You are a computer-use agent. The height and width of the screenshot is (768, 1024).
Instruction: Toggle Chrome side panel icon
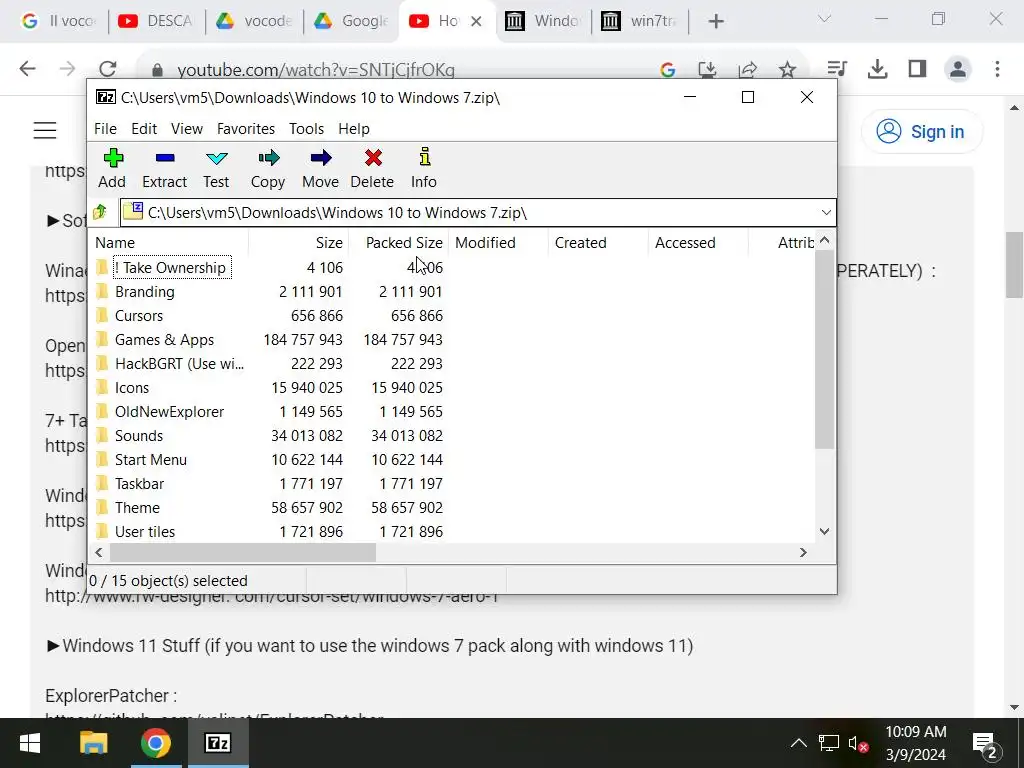(917, 69)
